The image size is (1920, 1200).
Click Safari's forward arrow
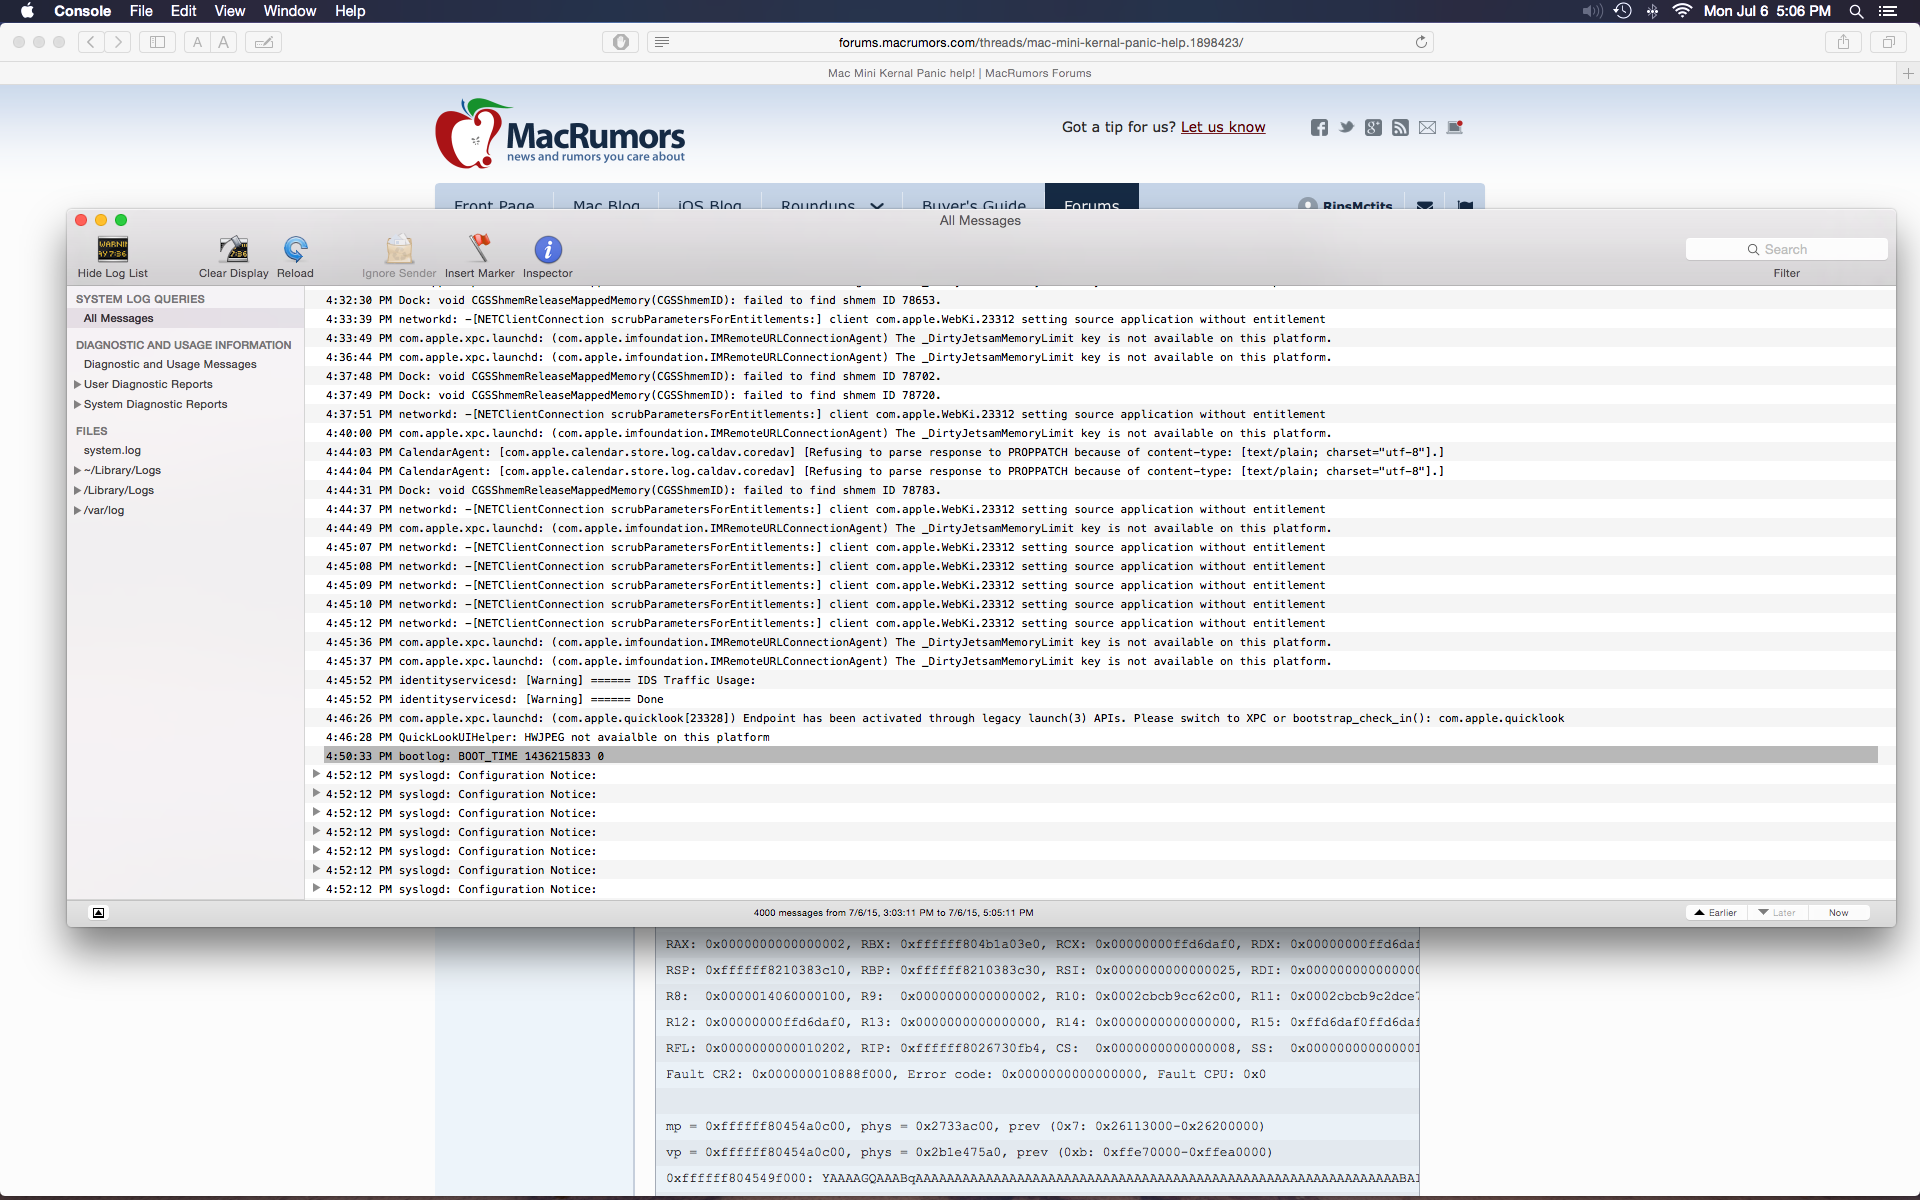coord(118,42)
